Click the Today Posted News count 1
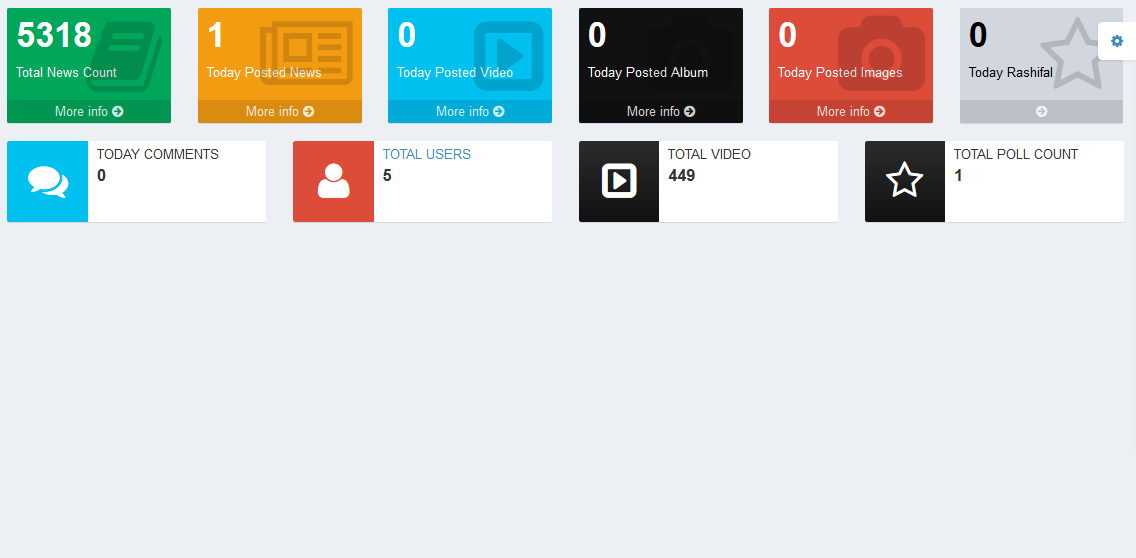Image resolution: width=1136 pixels, height=558 pixels. point(216,35)
